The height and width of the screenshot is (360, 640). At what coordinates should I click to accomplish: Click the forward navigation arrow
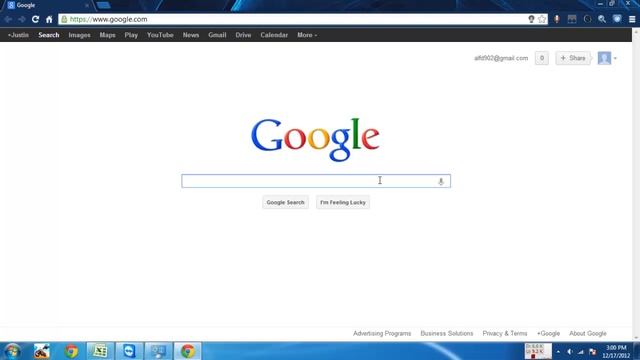coord(22,19)
